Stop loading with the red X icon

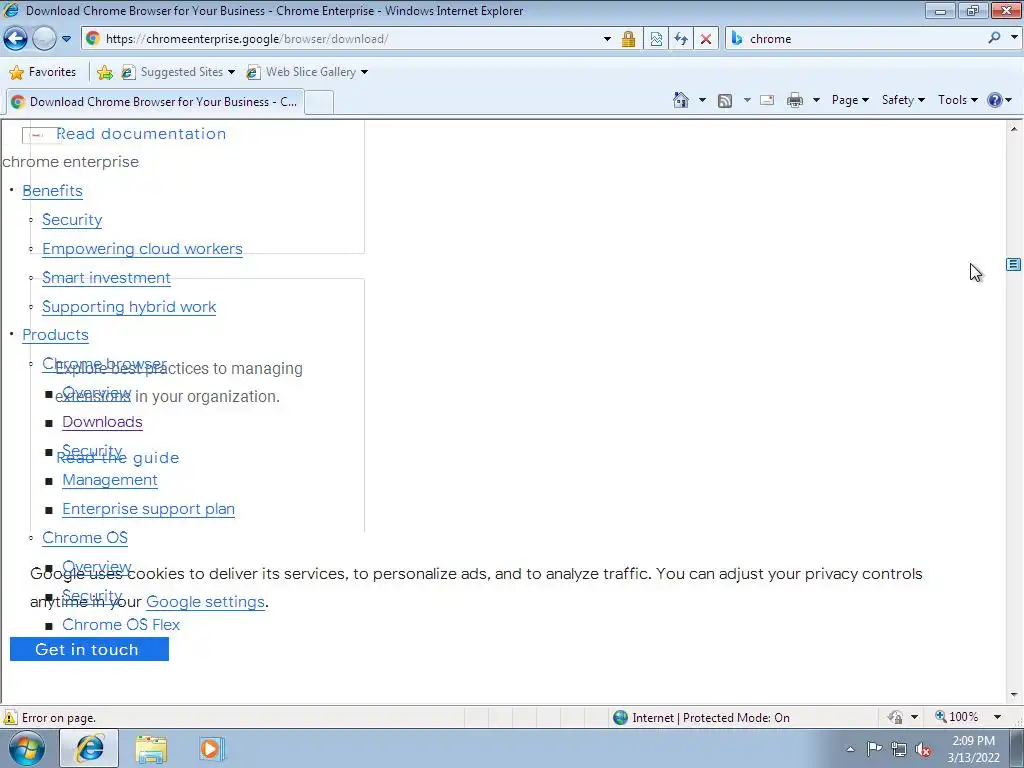tap(705, 39)
